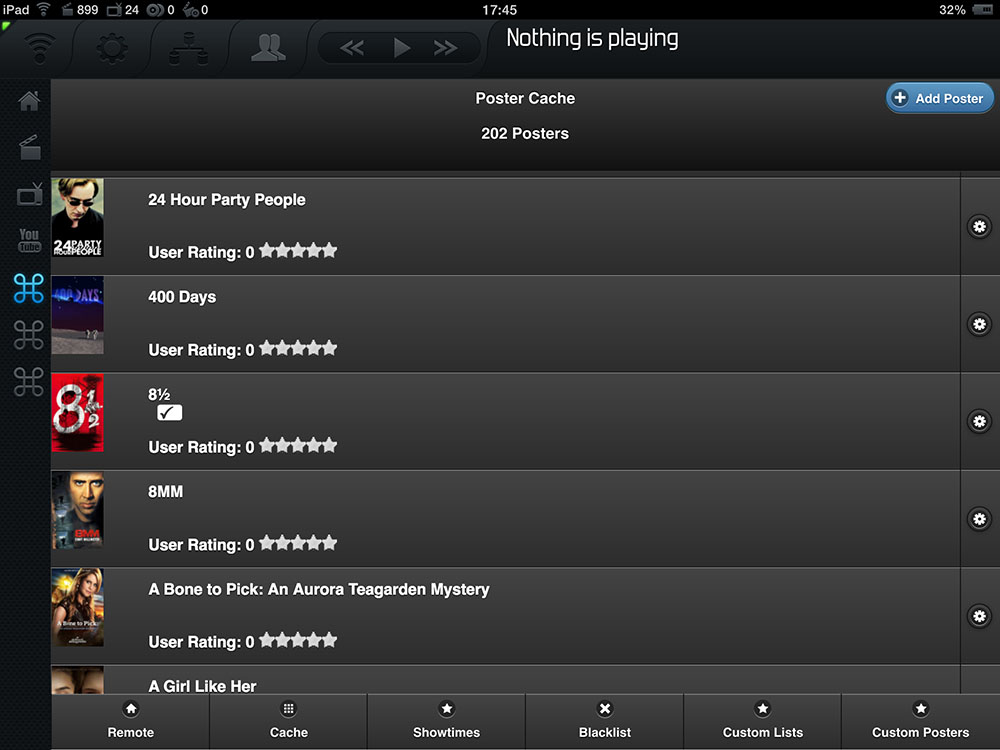1000x750 pixels.
Task: Open the TV shows icon in sidebar
Action: pyautogui.click(x=29, y=195)
